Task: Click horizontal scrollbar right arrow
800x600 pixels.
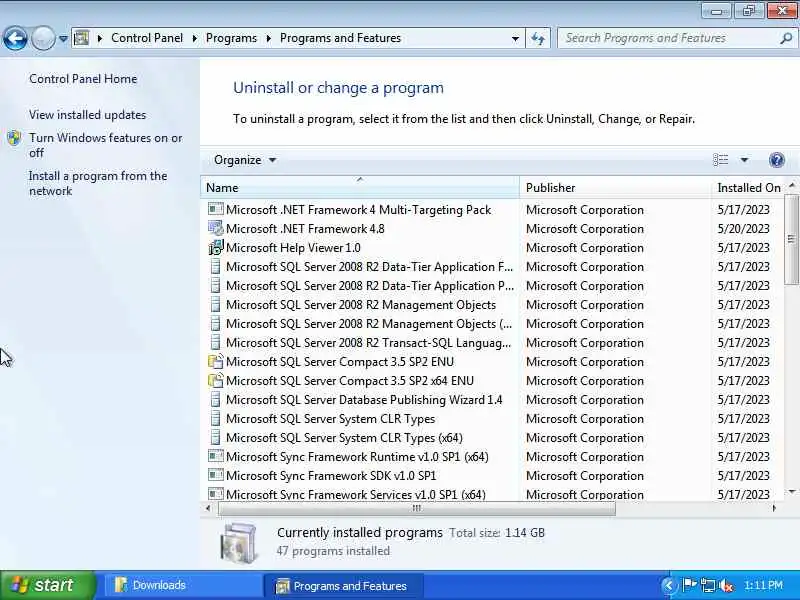Action: (x=774, y=508)
